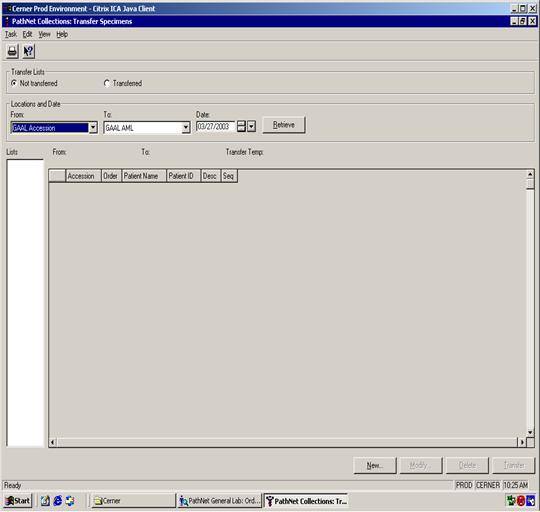Click the vertical scrollbar up arrow
The height and width of the screenshot is (512, 540).
pyautogui.click(x=530, y=174)
